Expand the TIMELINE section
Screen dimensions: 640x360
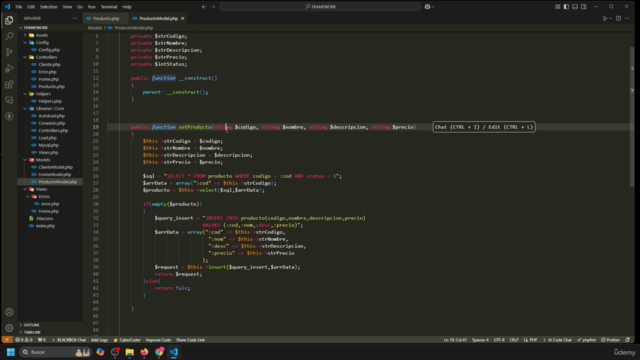point(32,332)
